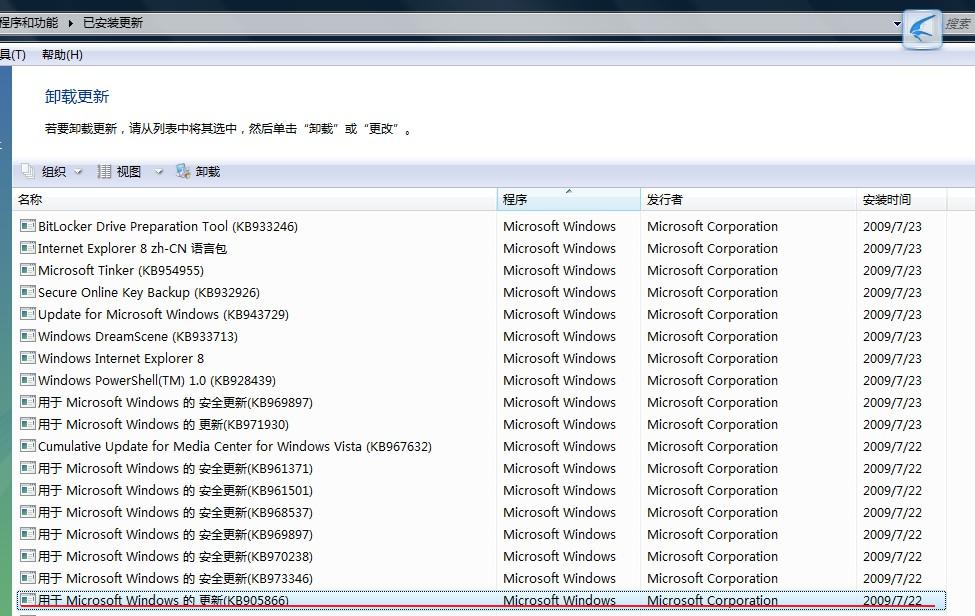Select Windows PowerShell(TM) 1.0 (KB928439)

(157, 380)
